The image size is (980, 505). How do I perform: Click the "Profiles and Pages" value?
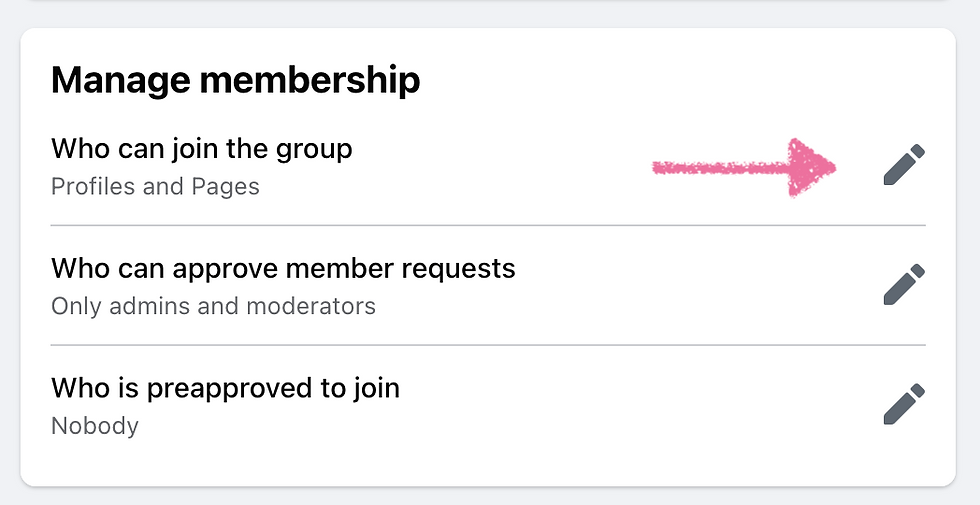click(x=155, y=186)
